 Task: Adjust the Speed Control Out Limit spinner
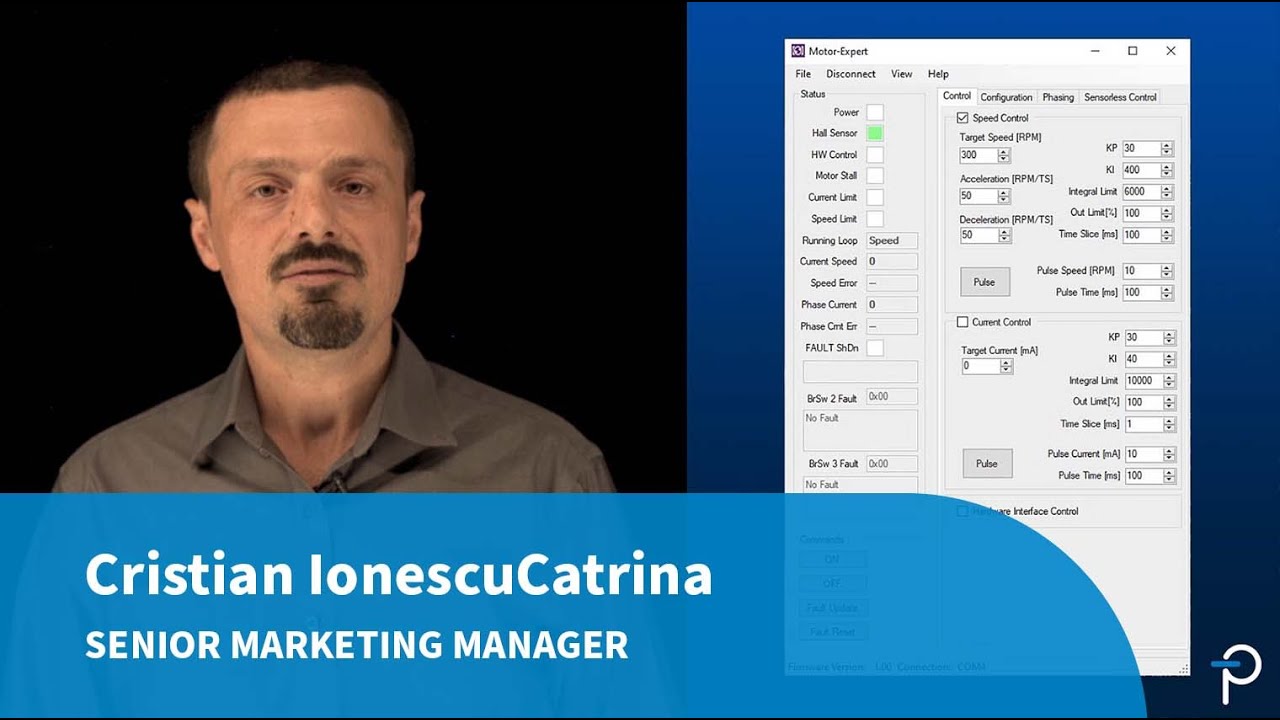click(x=1167, y=213)
